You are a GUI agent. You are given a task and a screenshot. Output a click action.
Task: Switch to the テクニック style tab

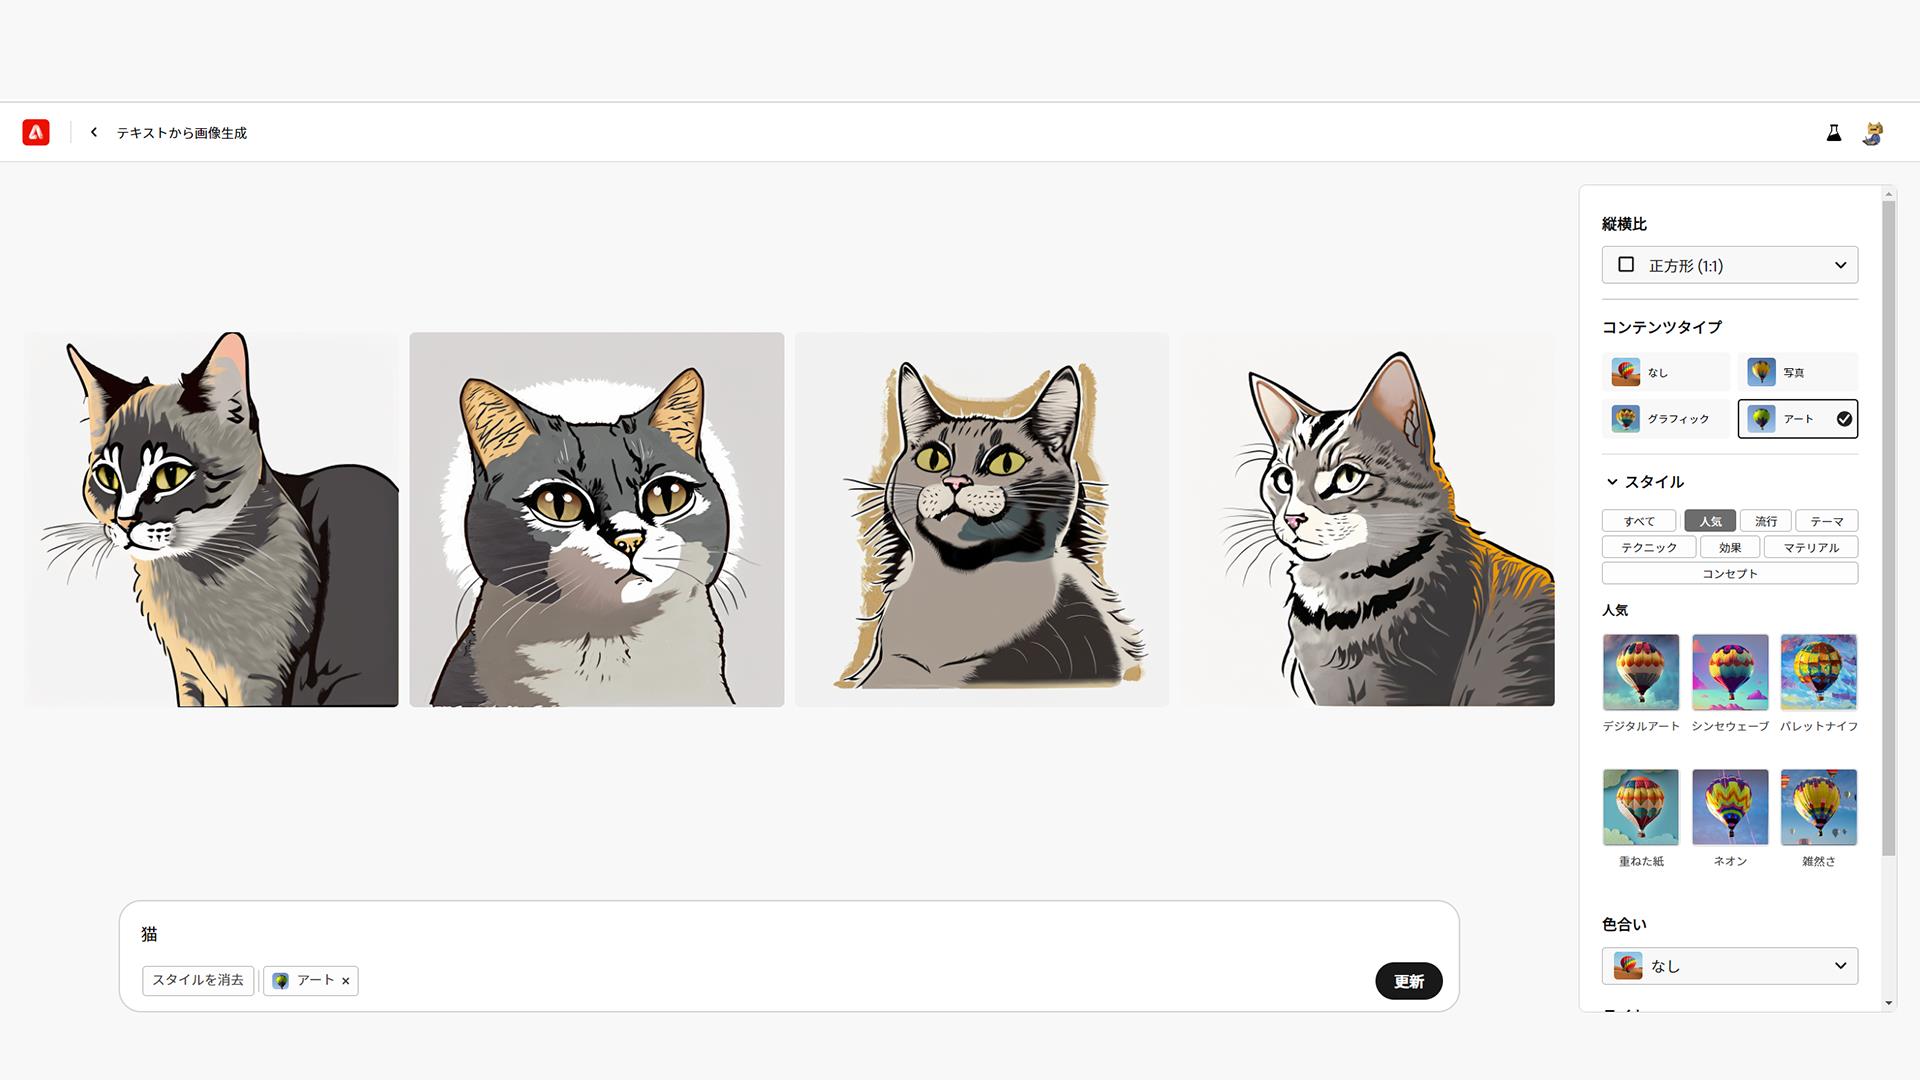tap(1649, 547)
